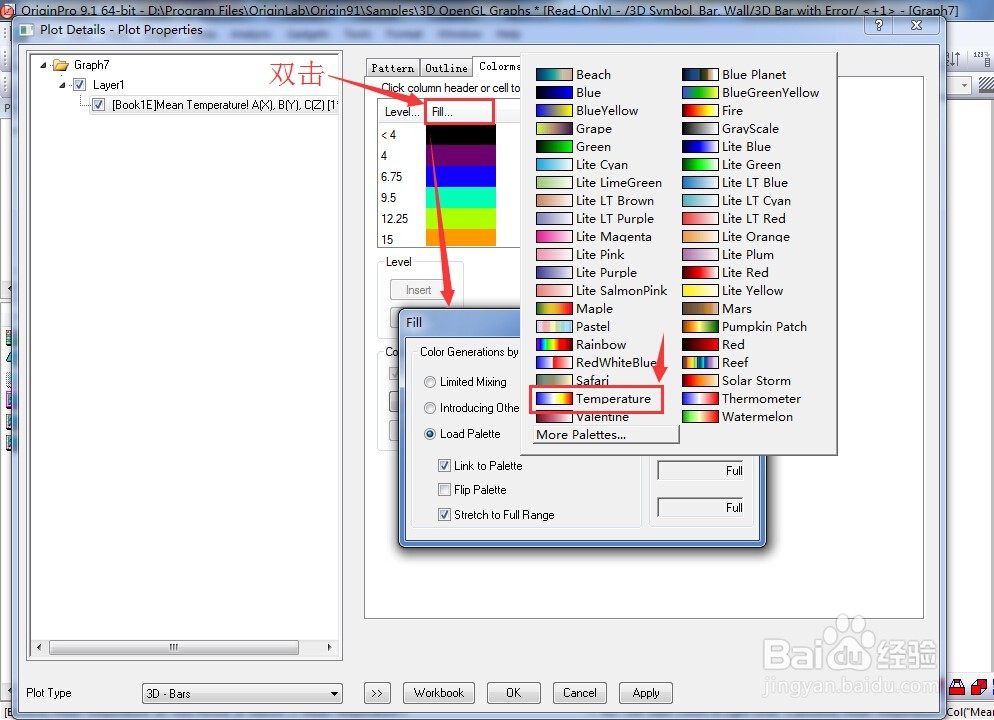Image resolution: width=994 pixels, height=720 pixels.
Task: Switch to the Outline tab
Action: (446, 68)
